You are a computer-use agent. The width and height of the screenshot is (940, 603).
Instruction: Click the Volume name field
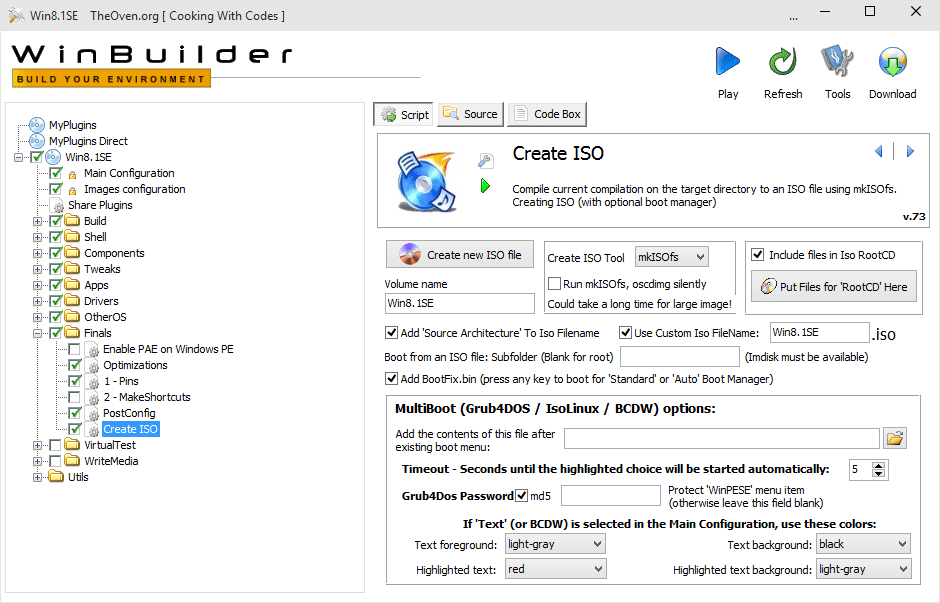tap(459, 303)
